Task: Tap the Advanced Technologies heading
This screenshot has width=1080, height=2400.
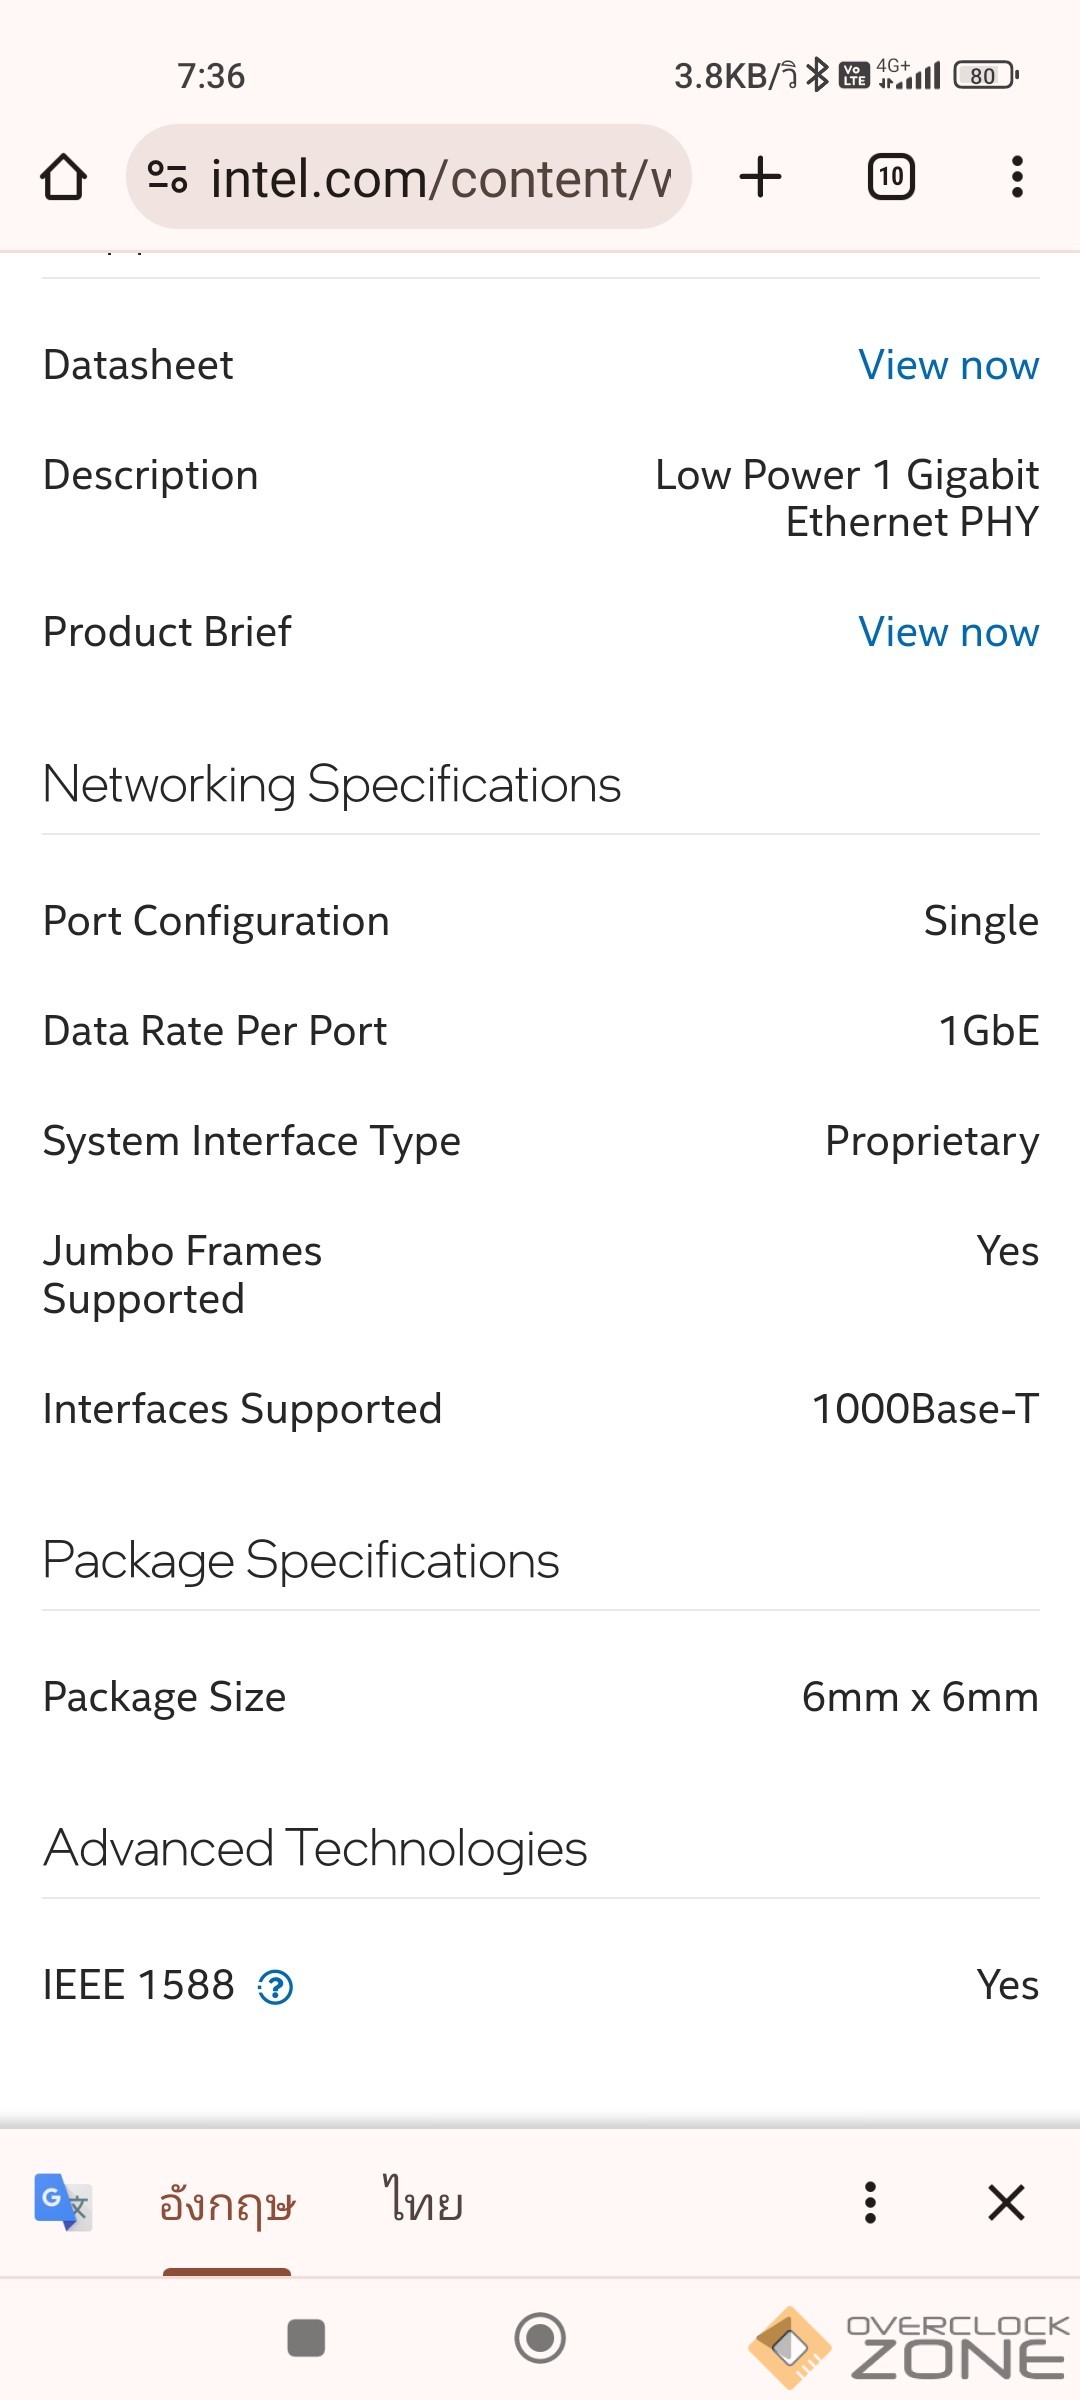Action: [x=315, y=1848]
